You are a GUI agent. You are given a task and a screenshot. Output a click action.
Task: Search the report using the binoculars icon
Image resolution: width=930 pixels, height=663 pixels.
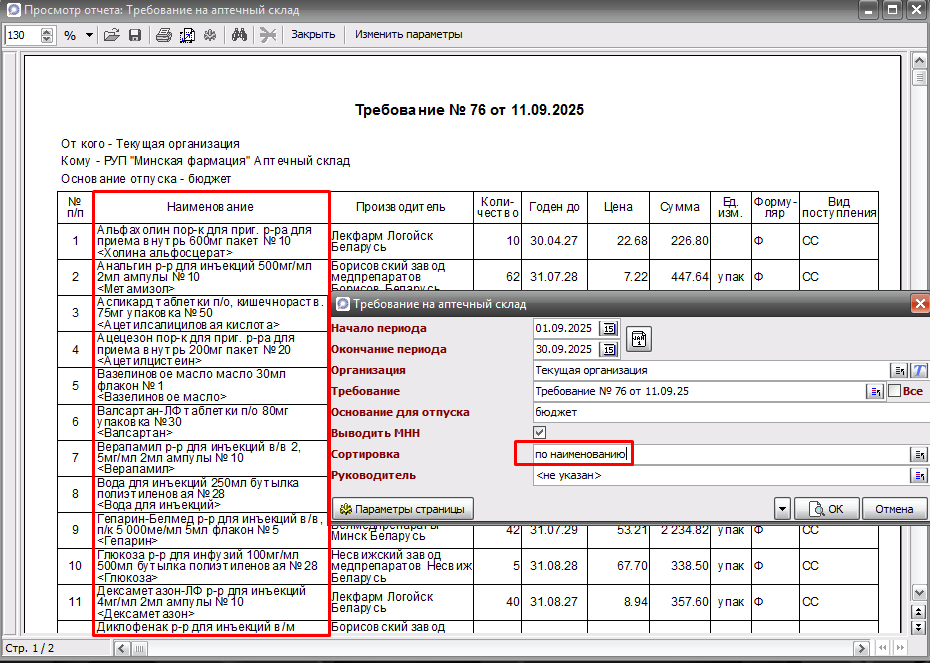click(240, 35)
